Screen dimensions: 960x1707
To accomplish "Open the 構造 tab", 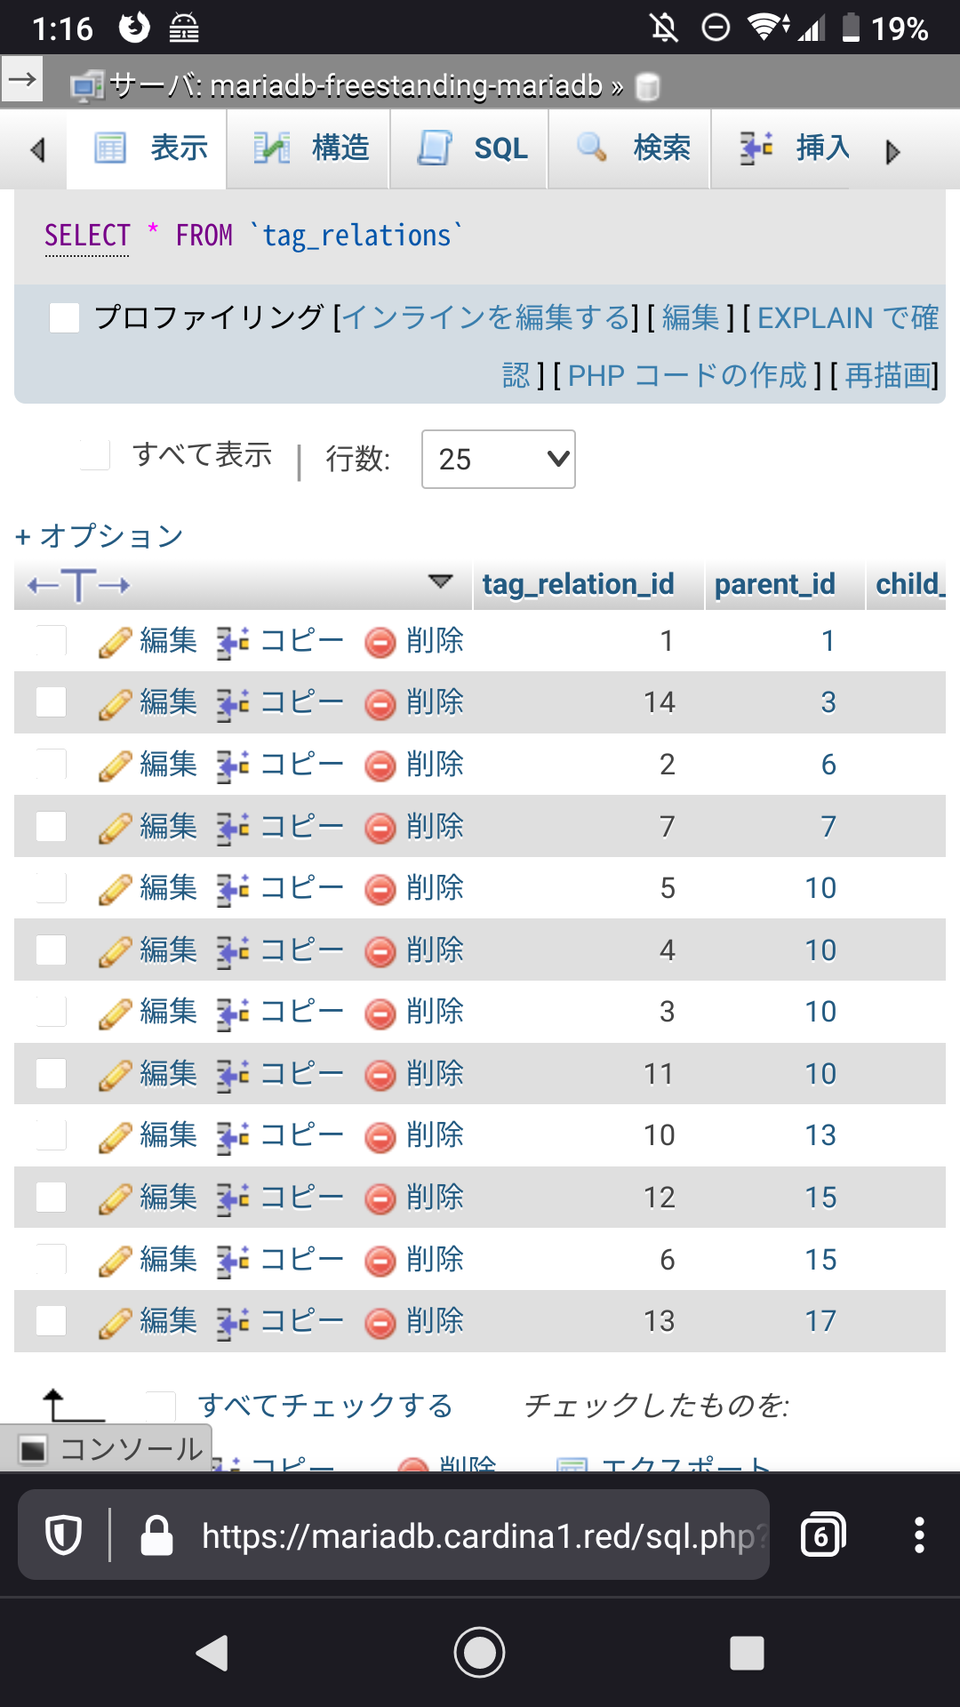I will 309,149.
